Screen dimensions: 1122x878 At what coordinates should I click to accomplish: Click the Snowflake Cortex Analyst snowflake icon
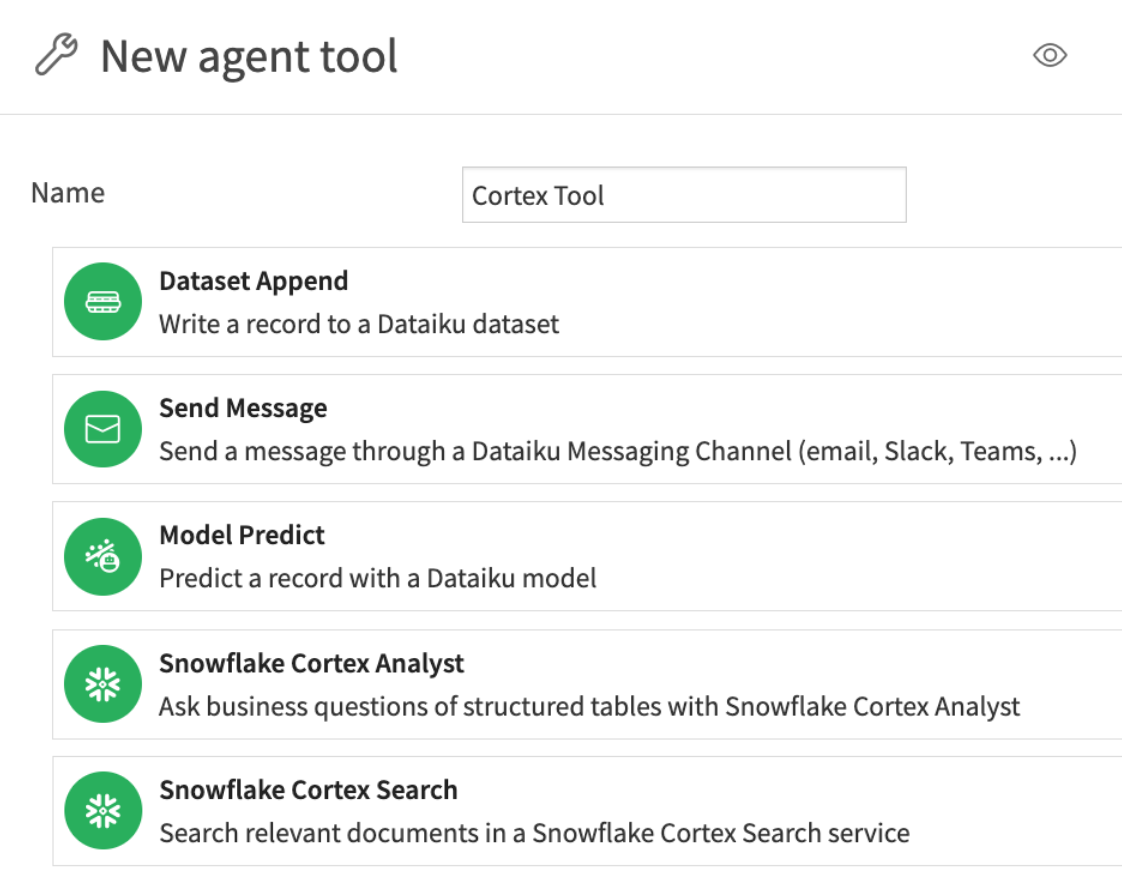tap(102, 683)
